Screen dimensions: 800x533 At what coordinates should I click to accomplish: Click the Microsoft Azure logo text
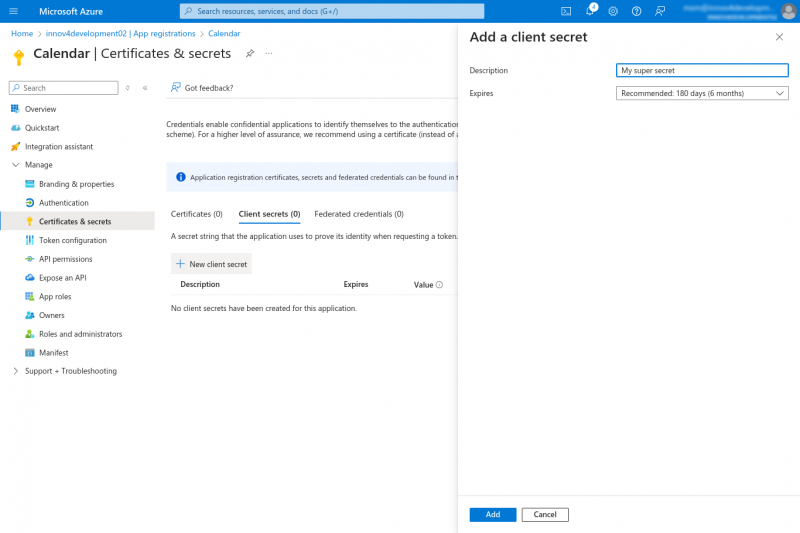pyautogui.click(x=71, y=11)
